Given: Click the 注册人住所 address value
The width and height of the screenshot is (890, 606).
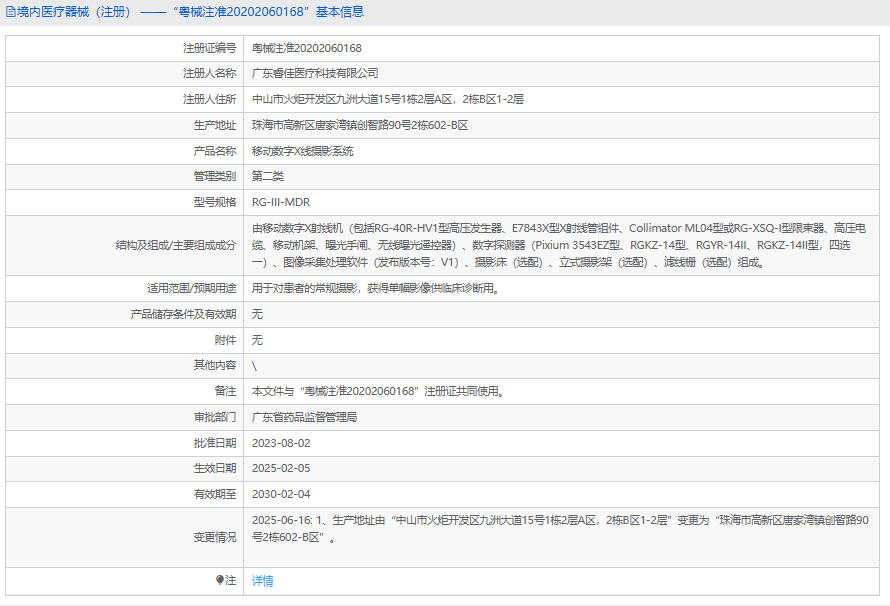Looking at the screenshot, I should (387, 100).
